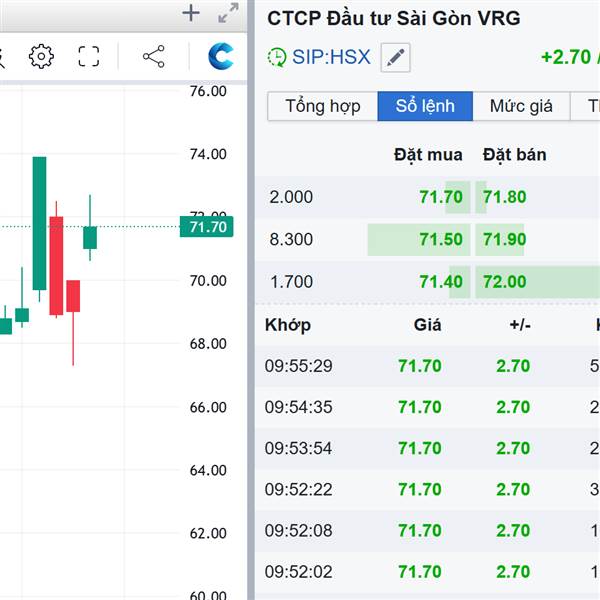Click the Đặt mua column header
This screenshot has width=600, height=600.
tap(428, 155)
